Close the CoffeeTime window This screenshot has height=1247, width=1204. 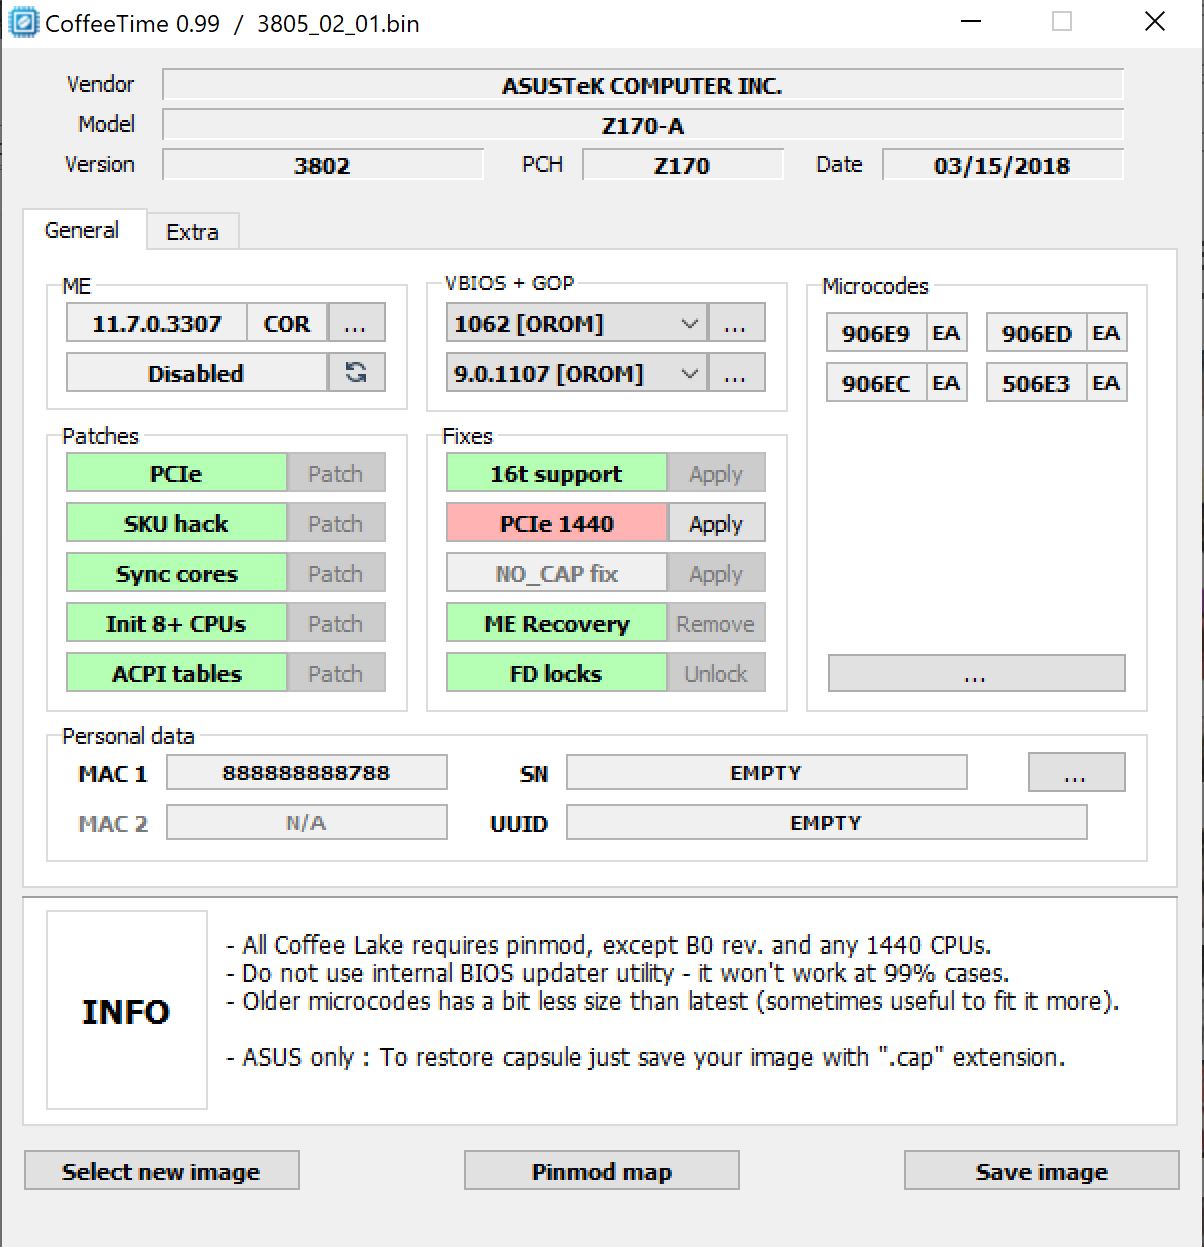point(1155,22)
